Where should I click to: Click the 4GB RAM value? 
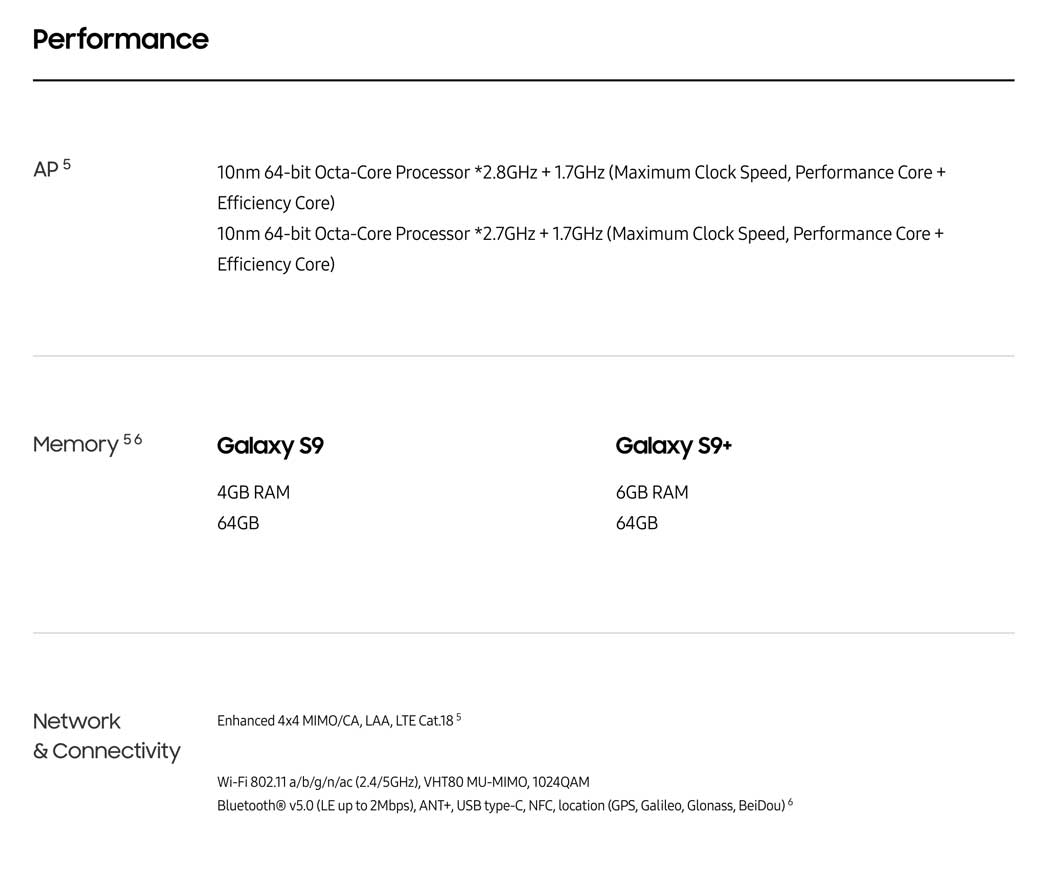point(253,492)
